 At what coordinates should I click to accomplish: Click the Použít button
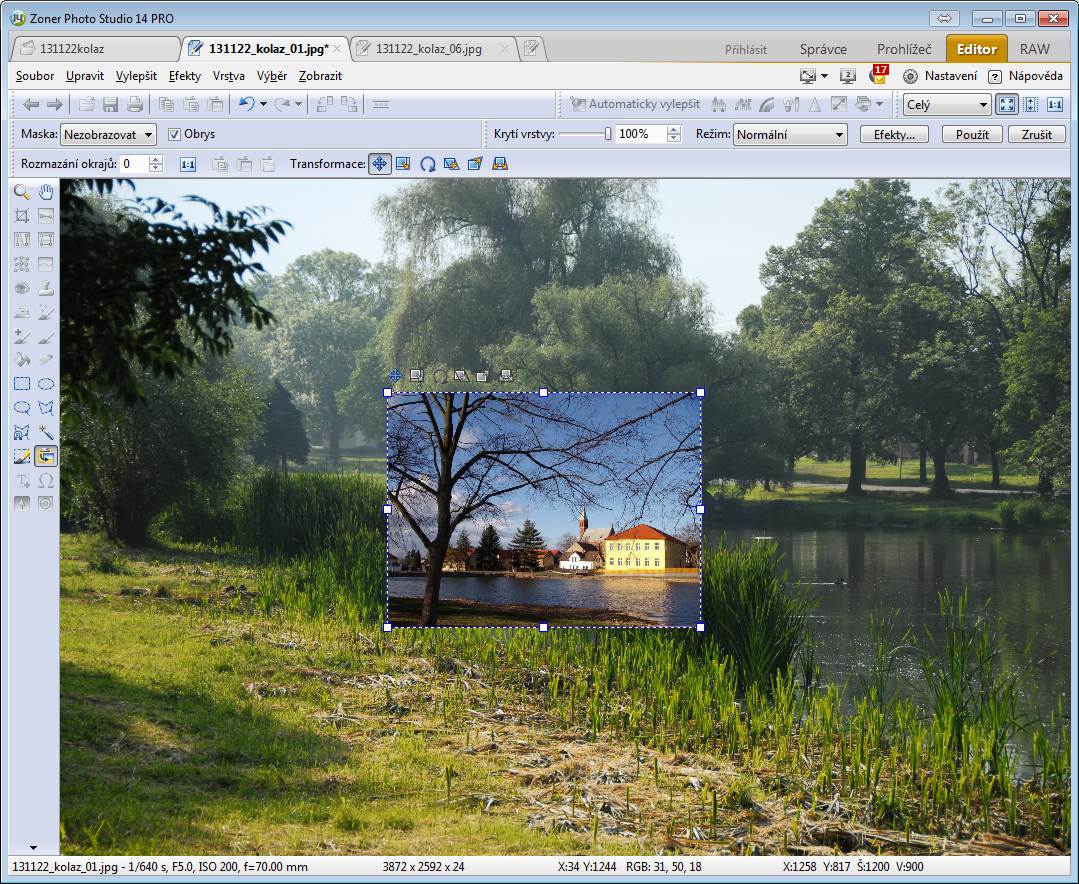972,134
